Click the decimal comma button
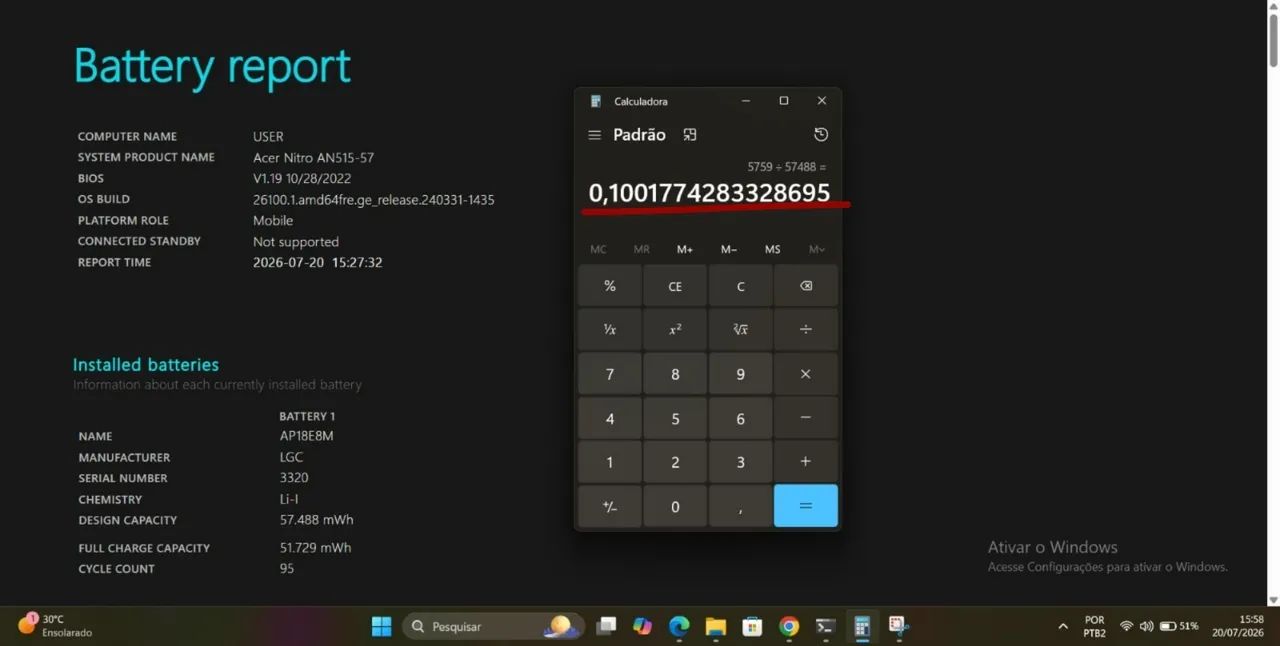 [x=741, y=506]
